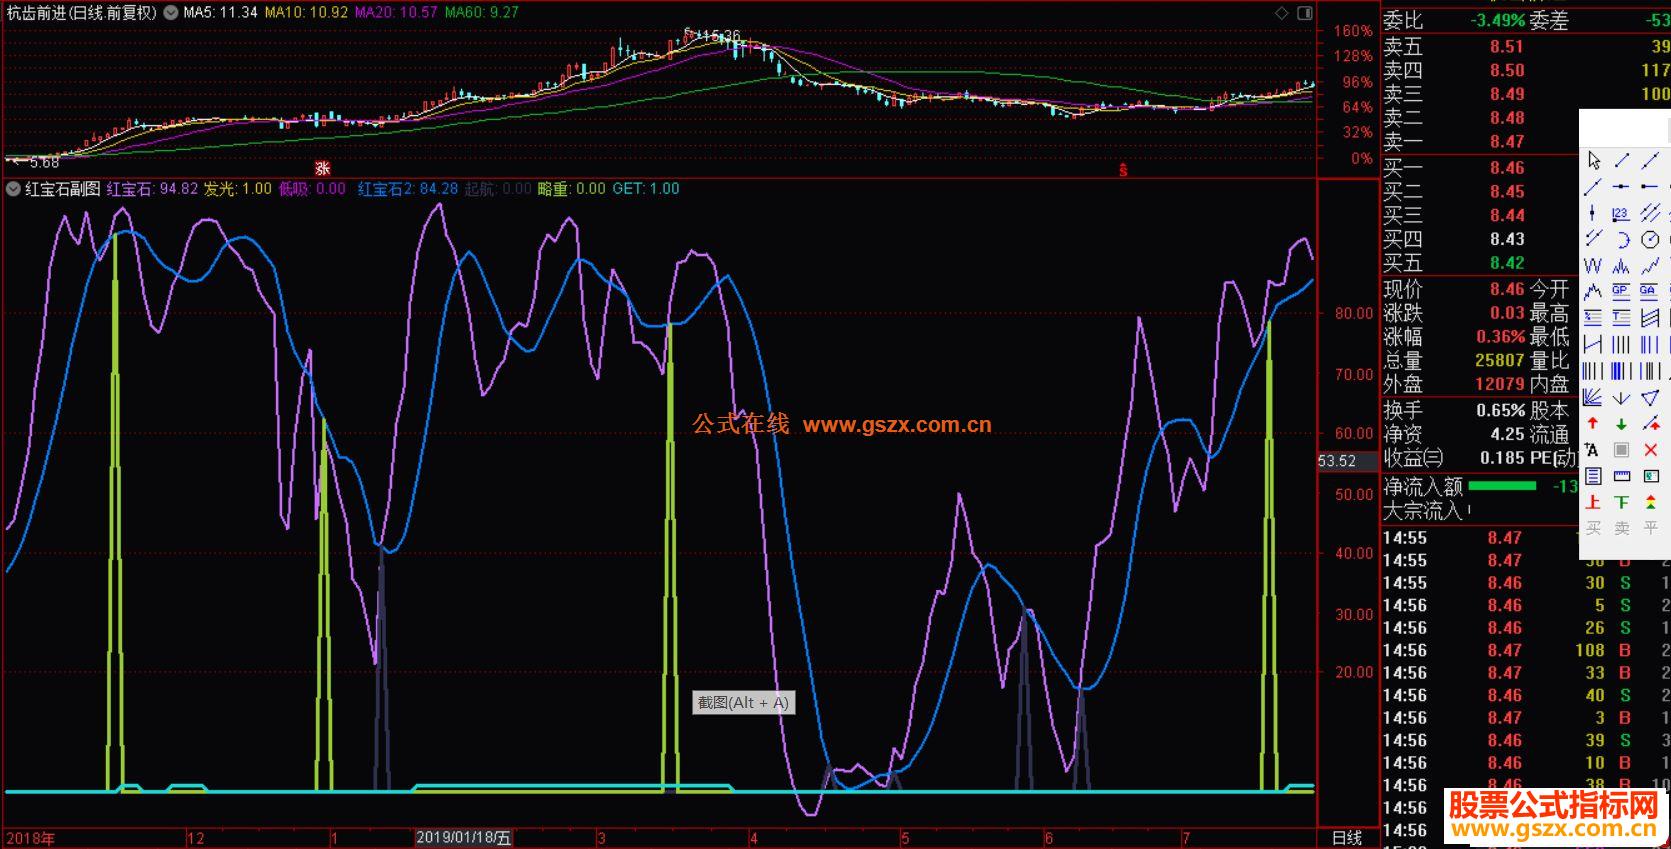The width and height of the screenshot is (1671, 849).
Task: Expand dropdown beside 红宝石副图 indicator
Action: [14, 188]
